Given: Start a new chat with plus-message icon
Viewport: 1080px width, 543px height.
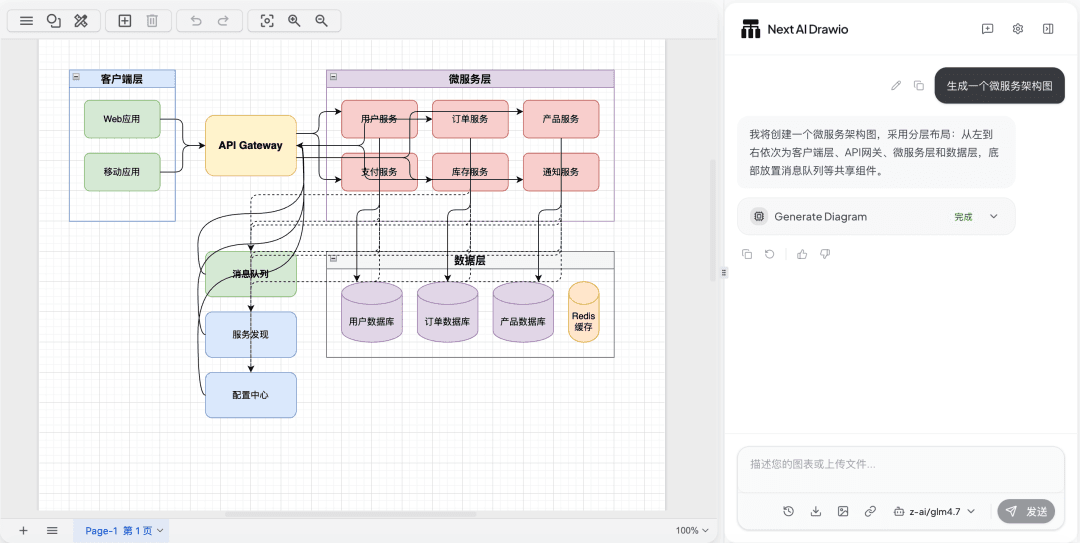Looking at the screenshot, I should (x=987, y=29).
